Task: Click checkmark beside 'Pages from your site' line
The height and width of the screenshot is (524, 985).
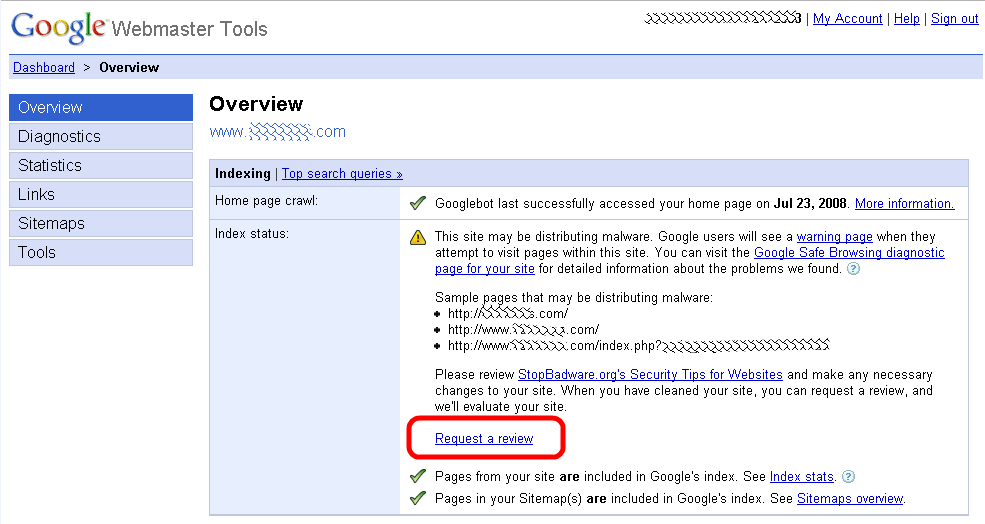Action: (418, 476)
